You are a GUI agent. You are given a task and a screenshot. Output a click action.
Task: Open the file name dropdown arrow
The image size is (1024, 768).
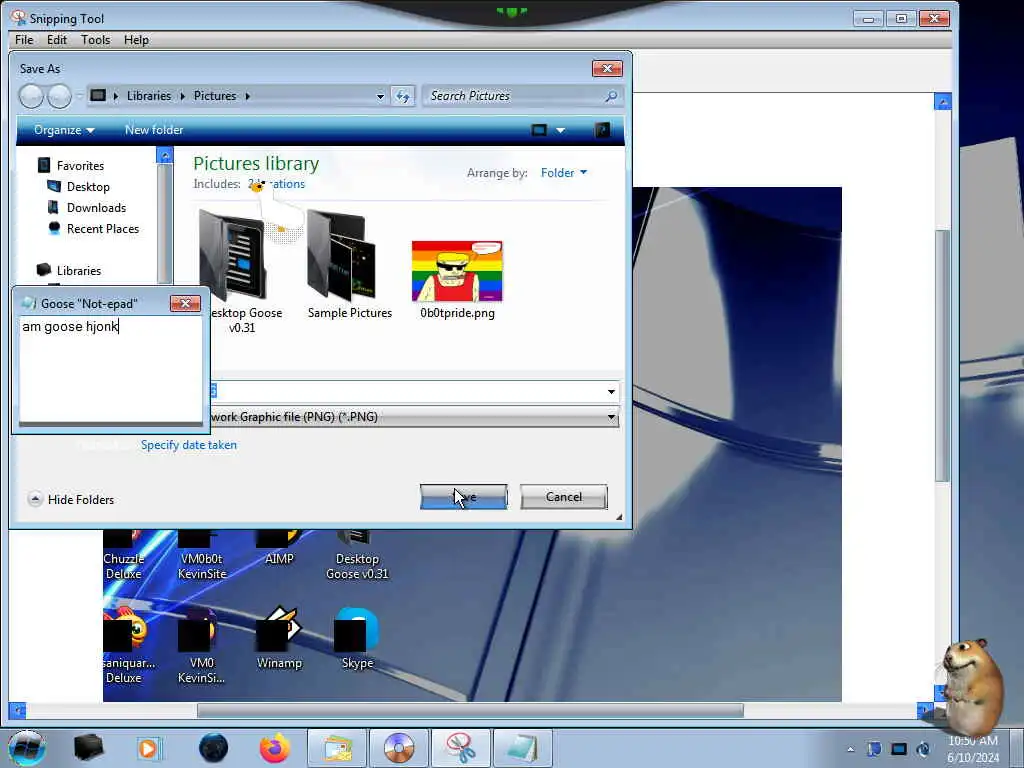[x=611, y=392]
